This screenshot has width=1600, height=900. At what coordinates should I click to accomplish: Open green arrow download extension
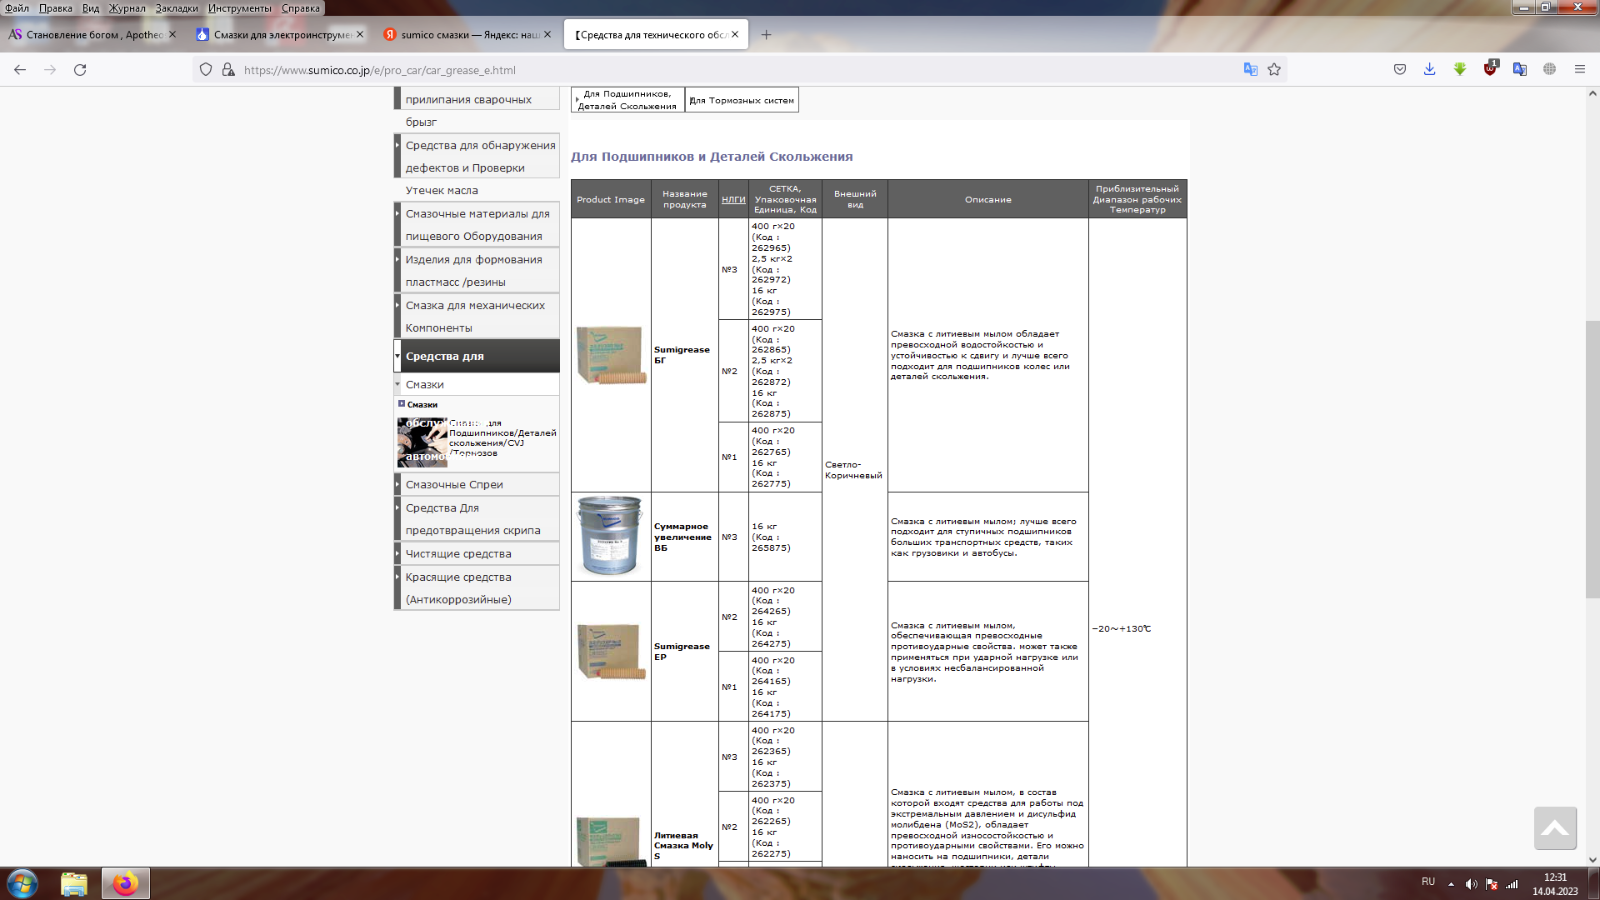click(1460, 69)
